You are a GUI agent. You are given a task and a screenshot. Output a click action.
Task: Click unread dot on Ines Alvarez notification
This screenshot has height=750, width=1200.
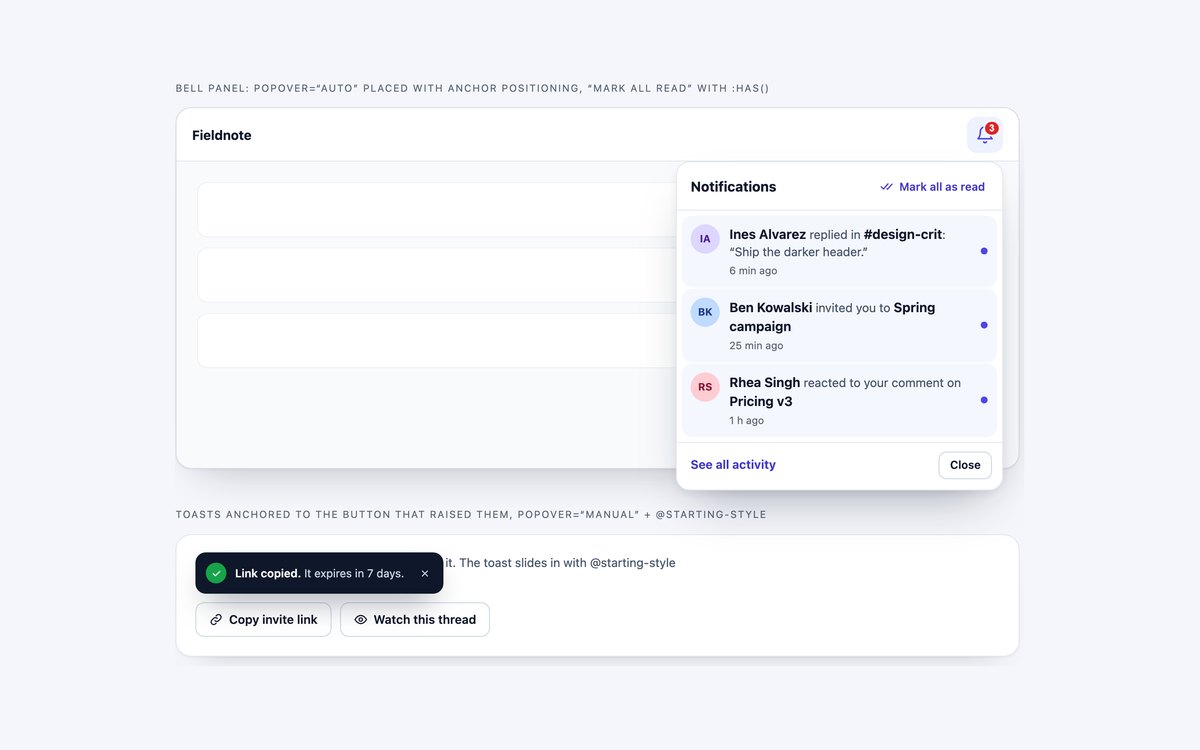click(984, 251)
